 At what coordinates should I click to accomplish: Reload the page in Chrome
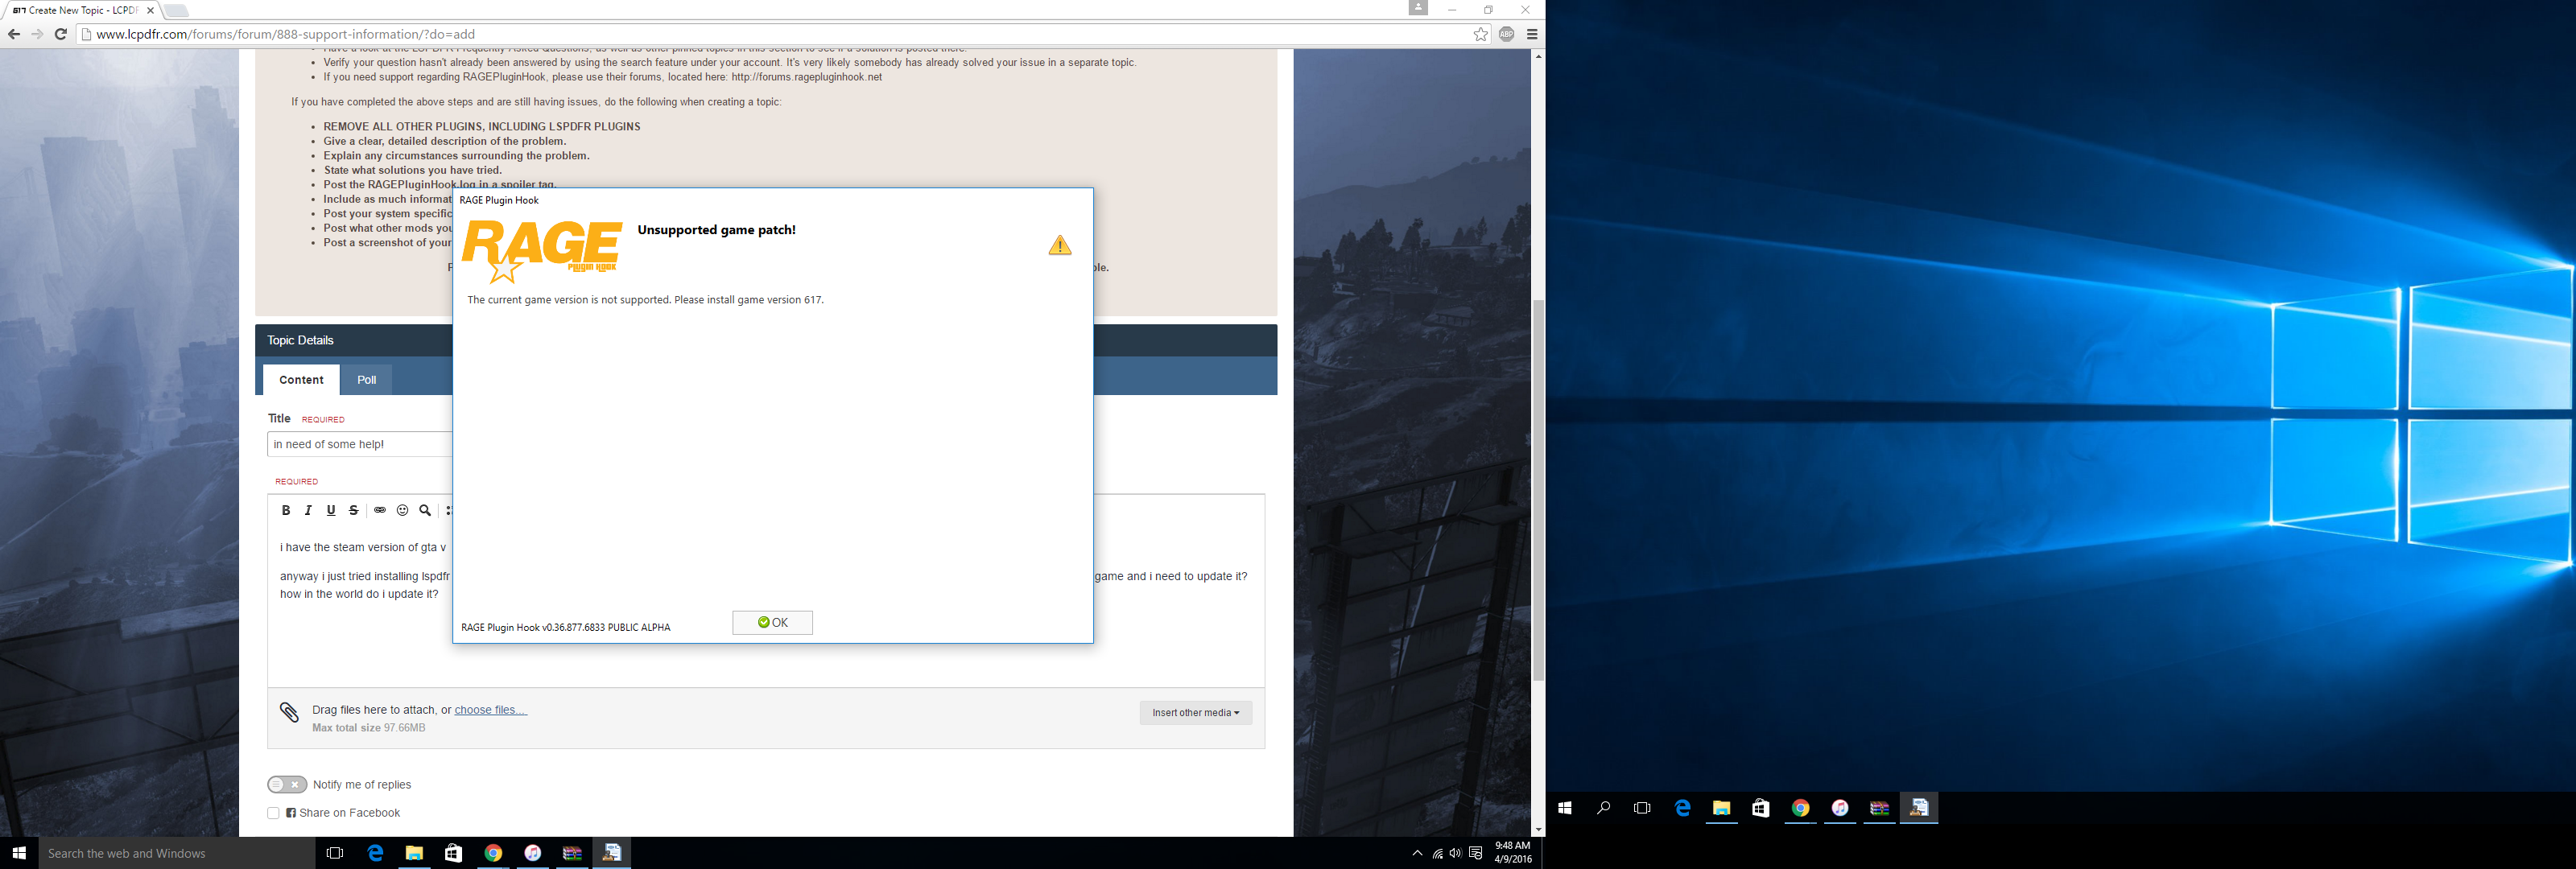(61, 34)
